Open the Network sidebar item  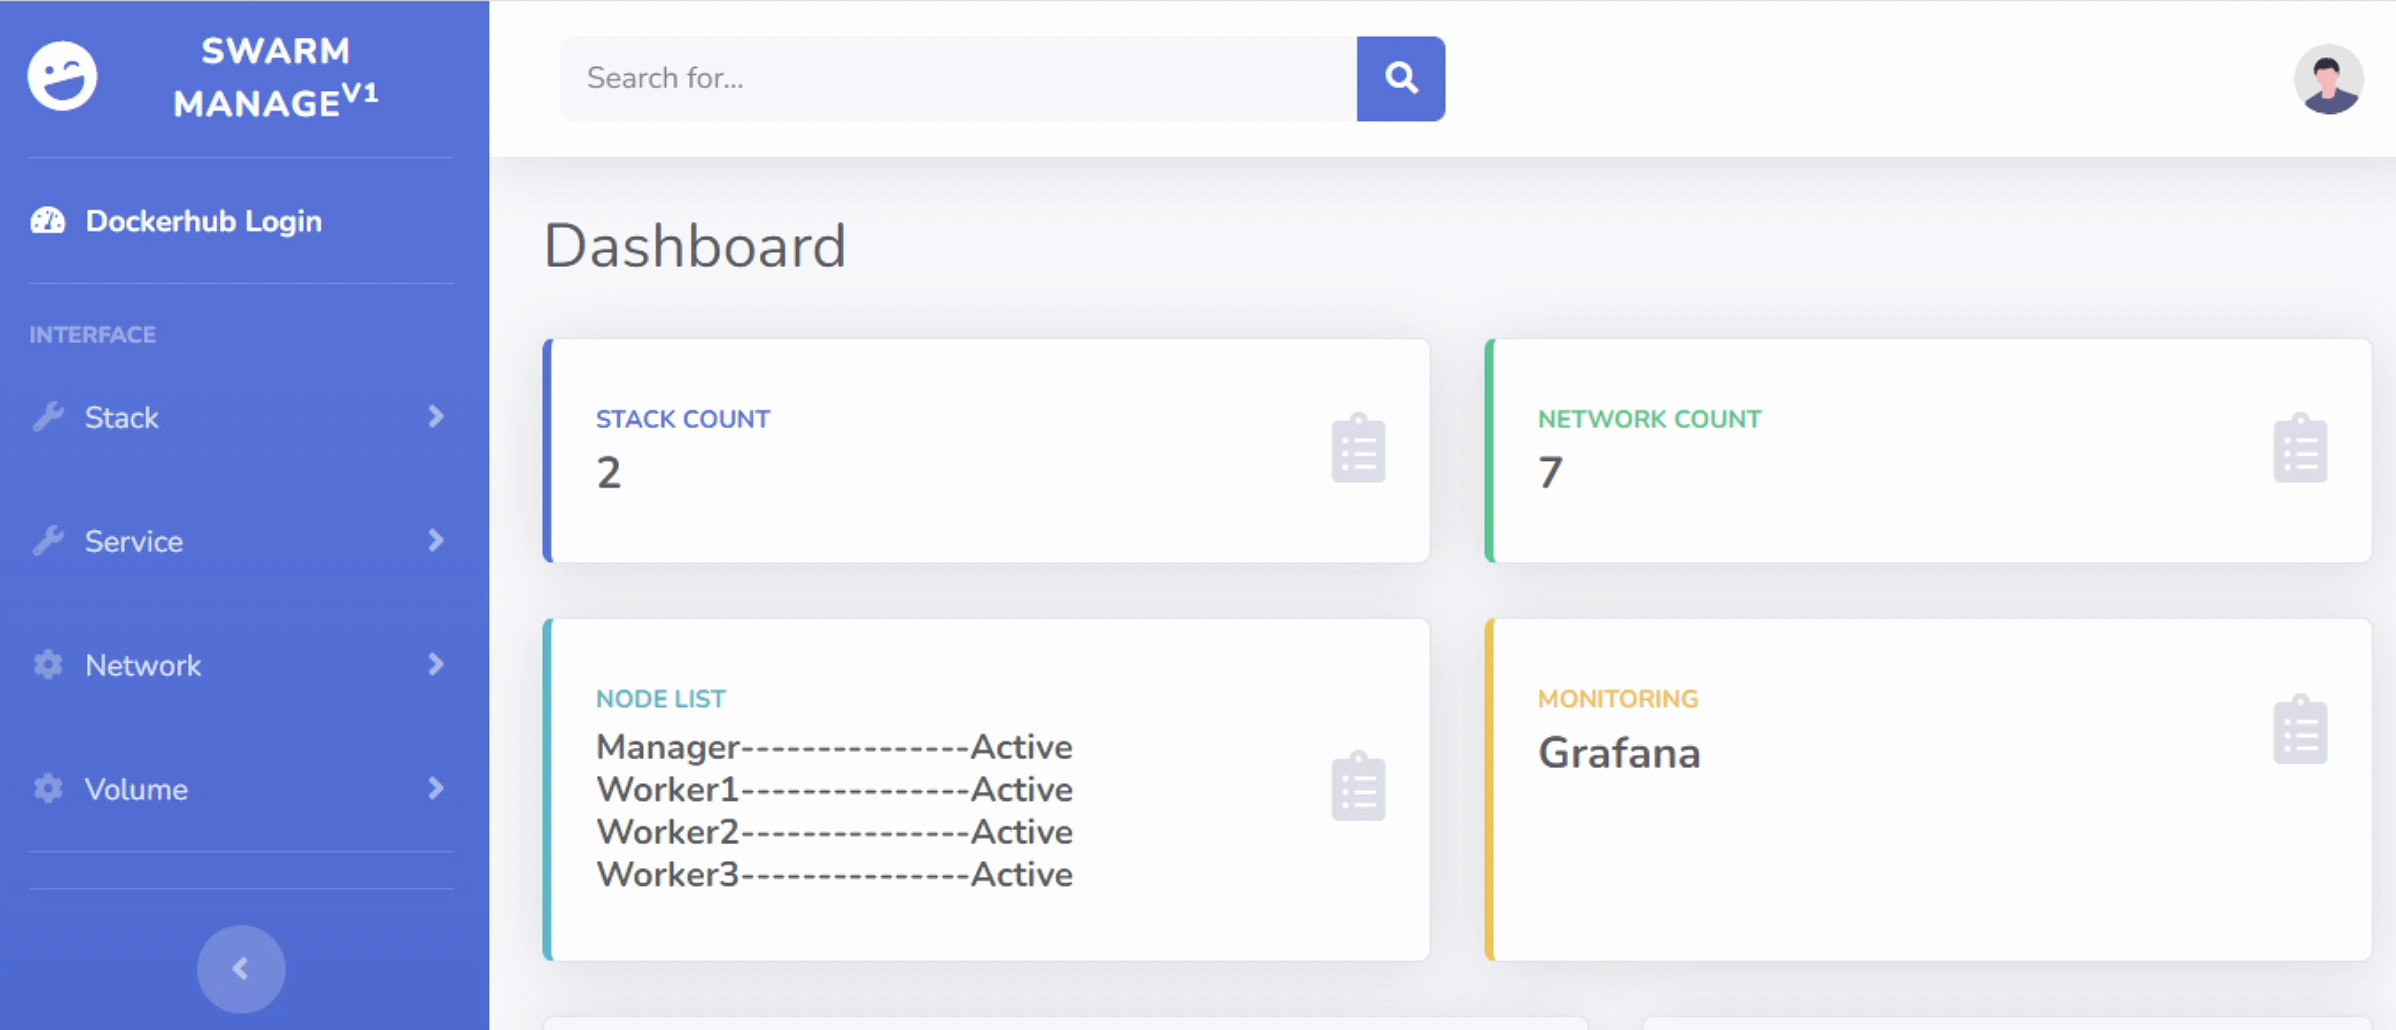click(x=240, y=665)
